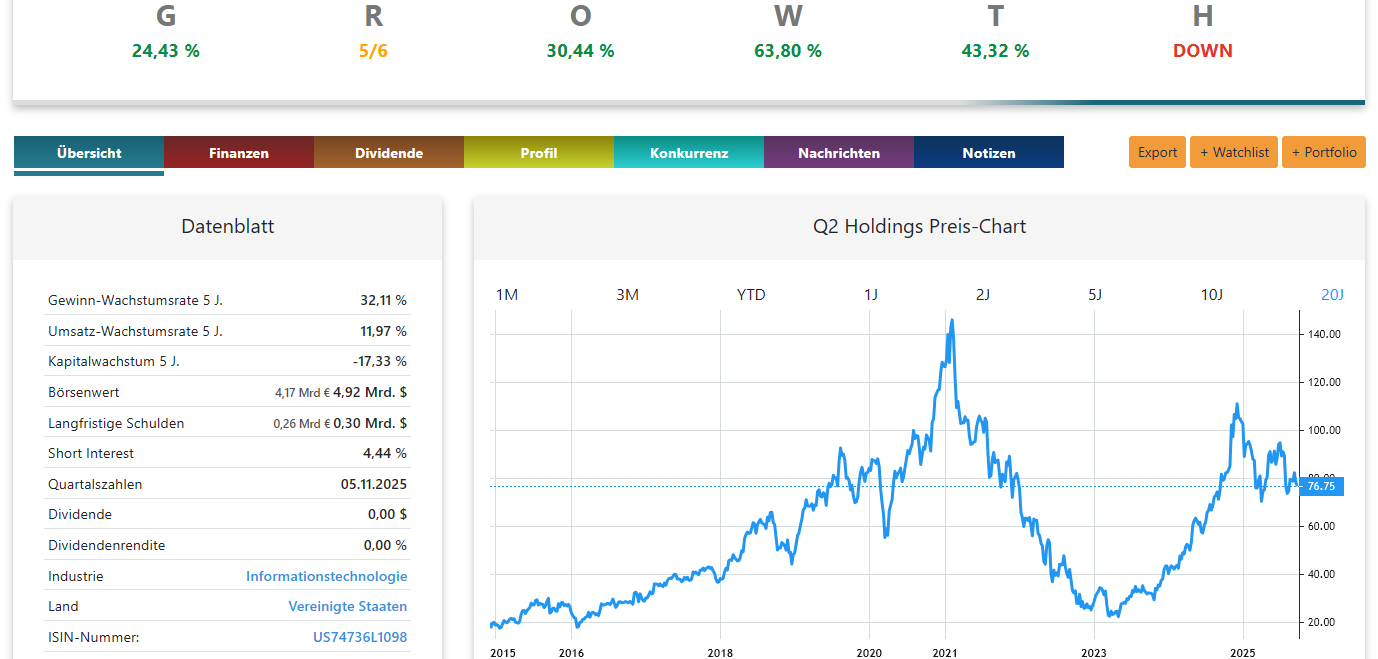
Task: Click the Vereinigte Staaten country link
Action: (348, 606)
